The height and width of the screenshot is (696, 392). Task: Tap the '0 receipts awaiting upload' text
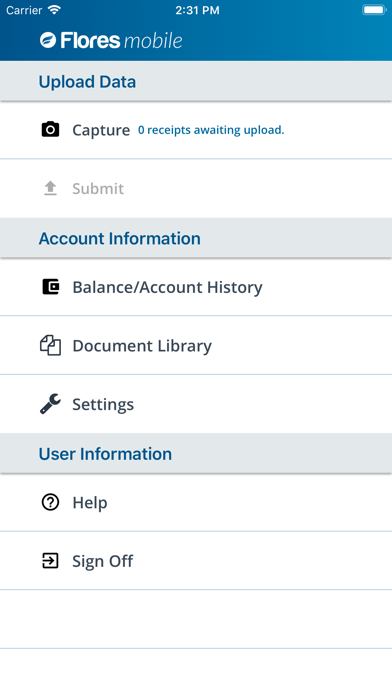[x=211, y=130]
